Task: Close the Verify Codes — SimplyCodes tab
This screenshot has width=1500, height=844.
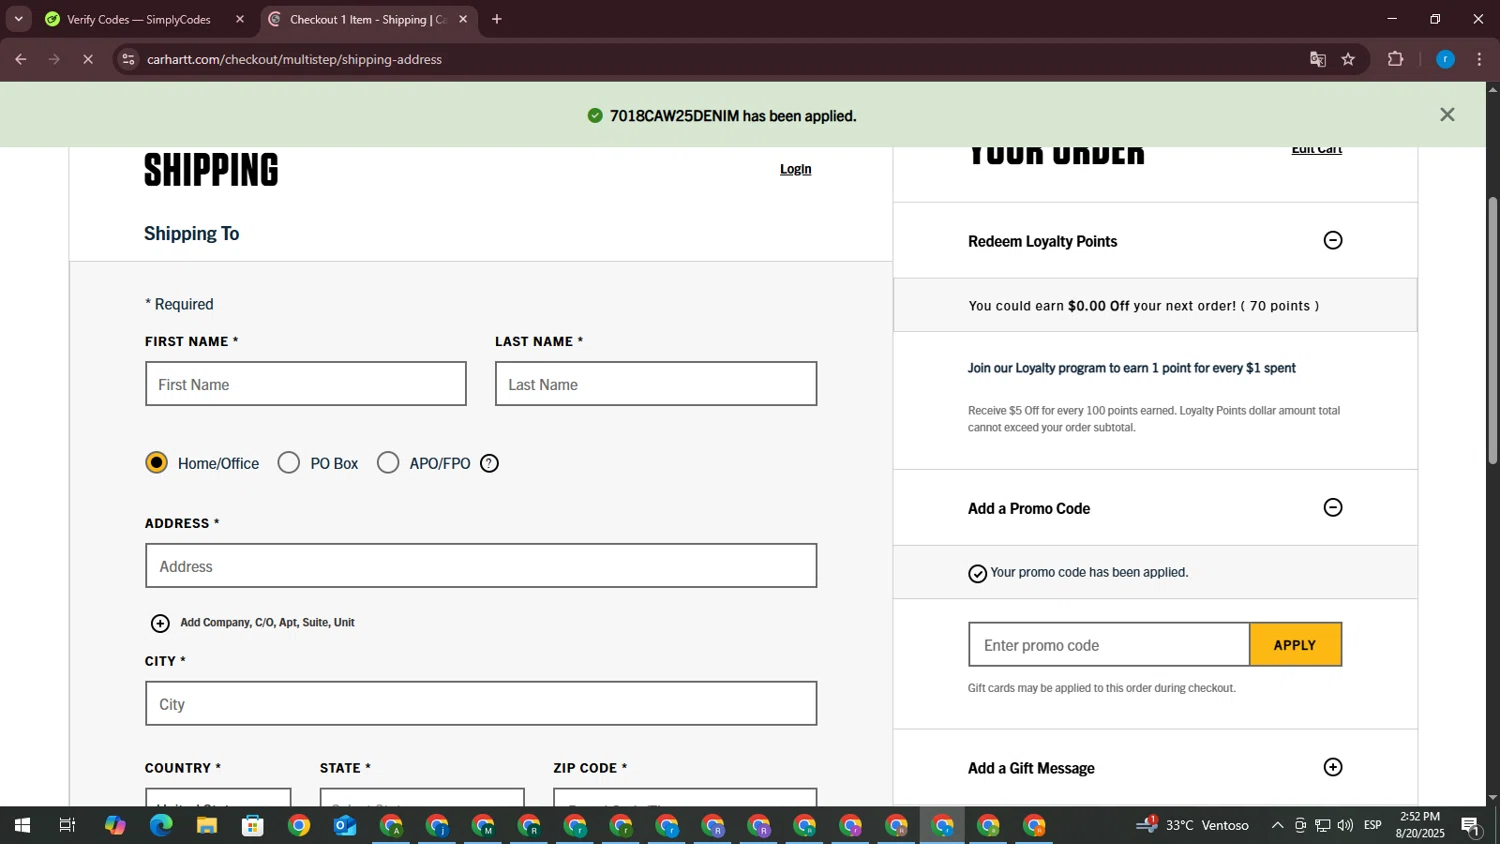Action: point(240,19)
